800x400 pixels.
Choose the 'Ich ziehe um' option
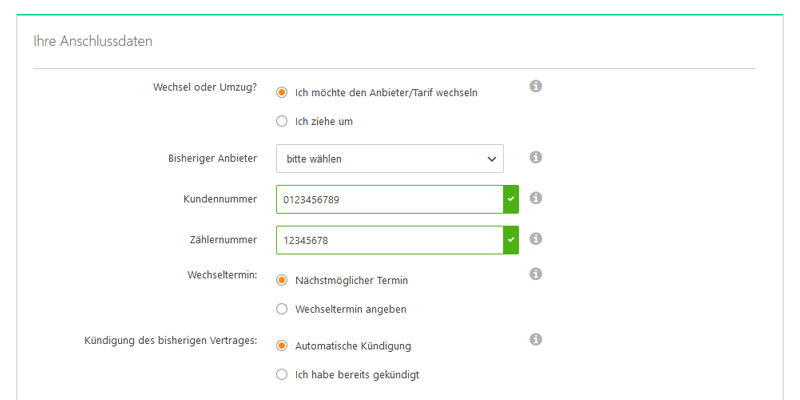click(282, 122)
